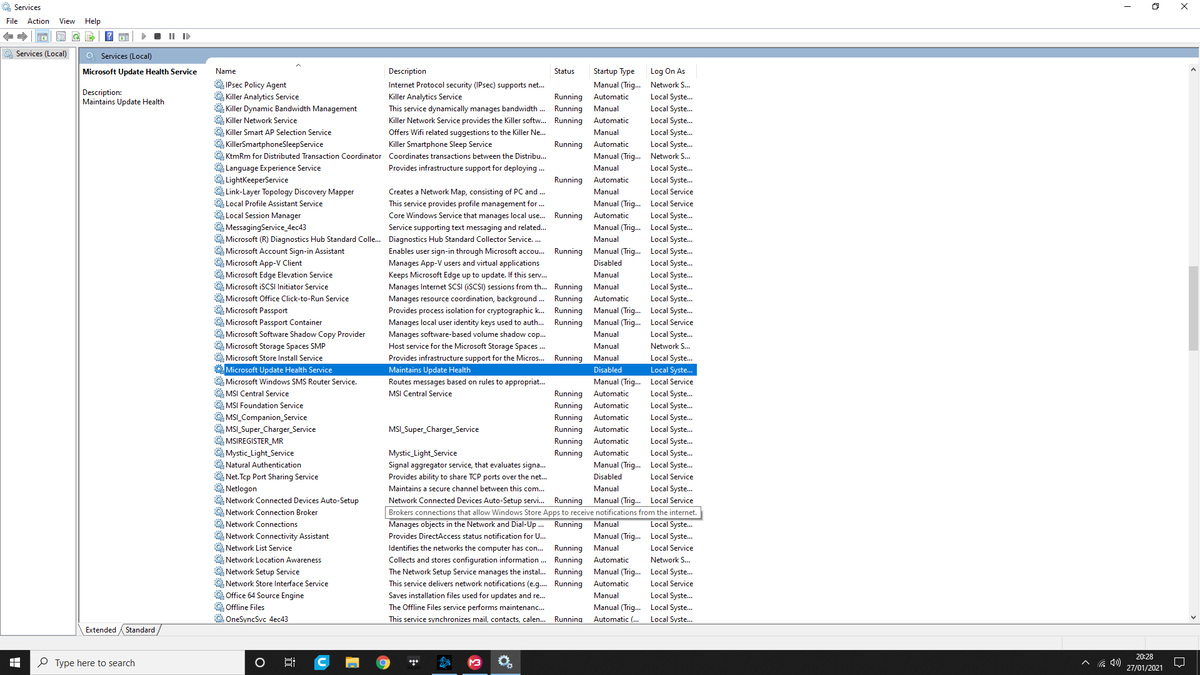This screenshot has width=1200, height=675.
Task: Open Help using the blue question-mark icon
Action: pos(109,37)
